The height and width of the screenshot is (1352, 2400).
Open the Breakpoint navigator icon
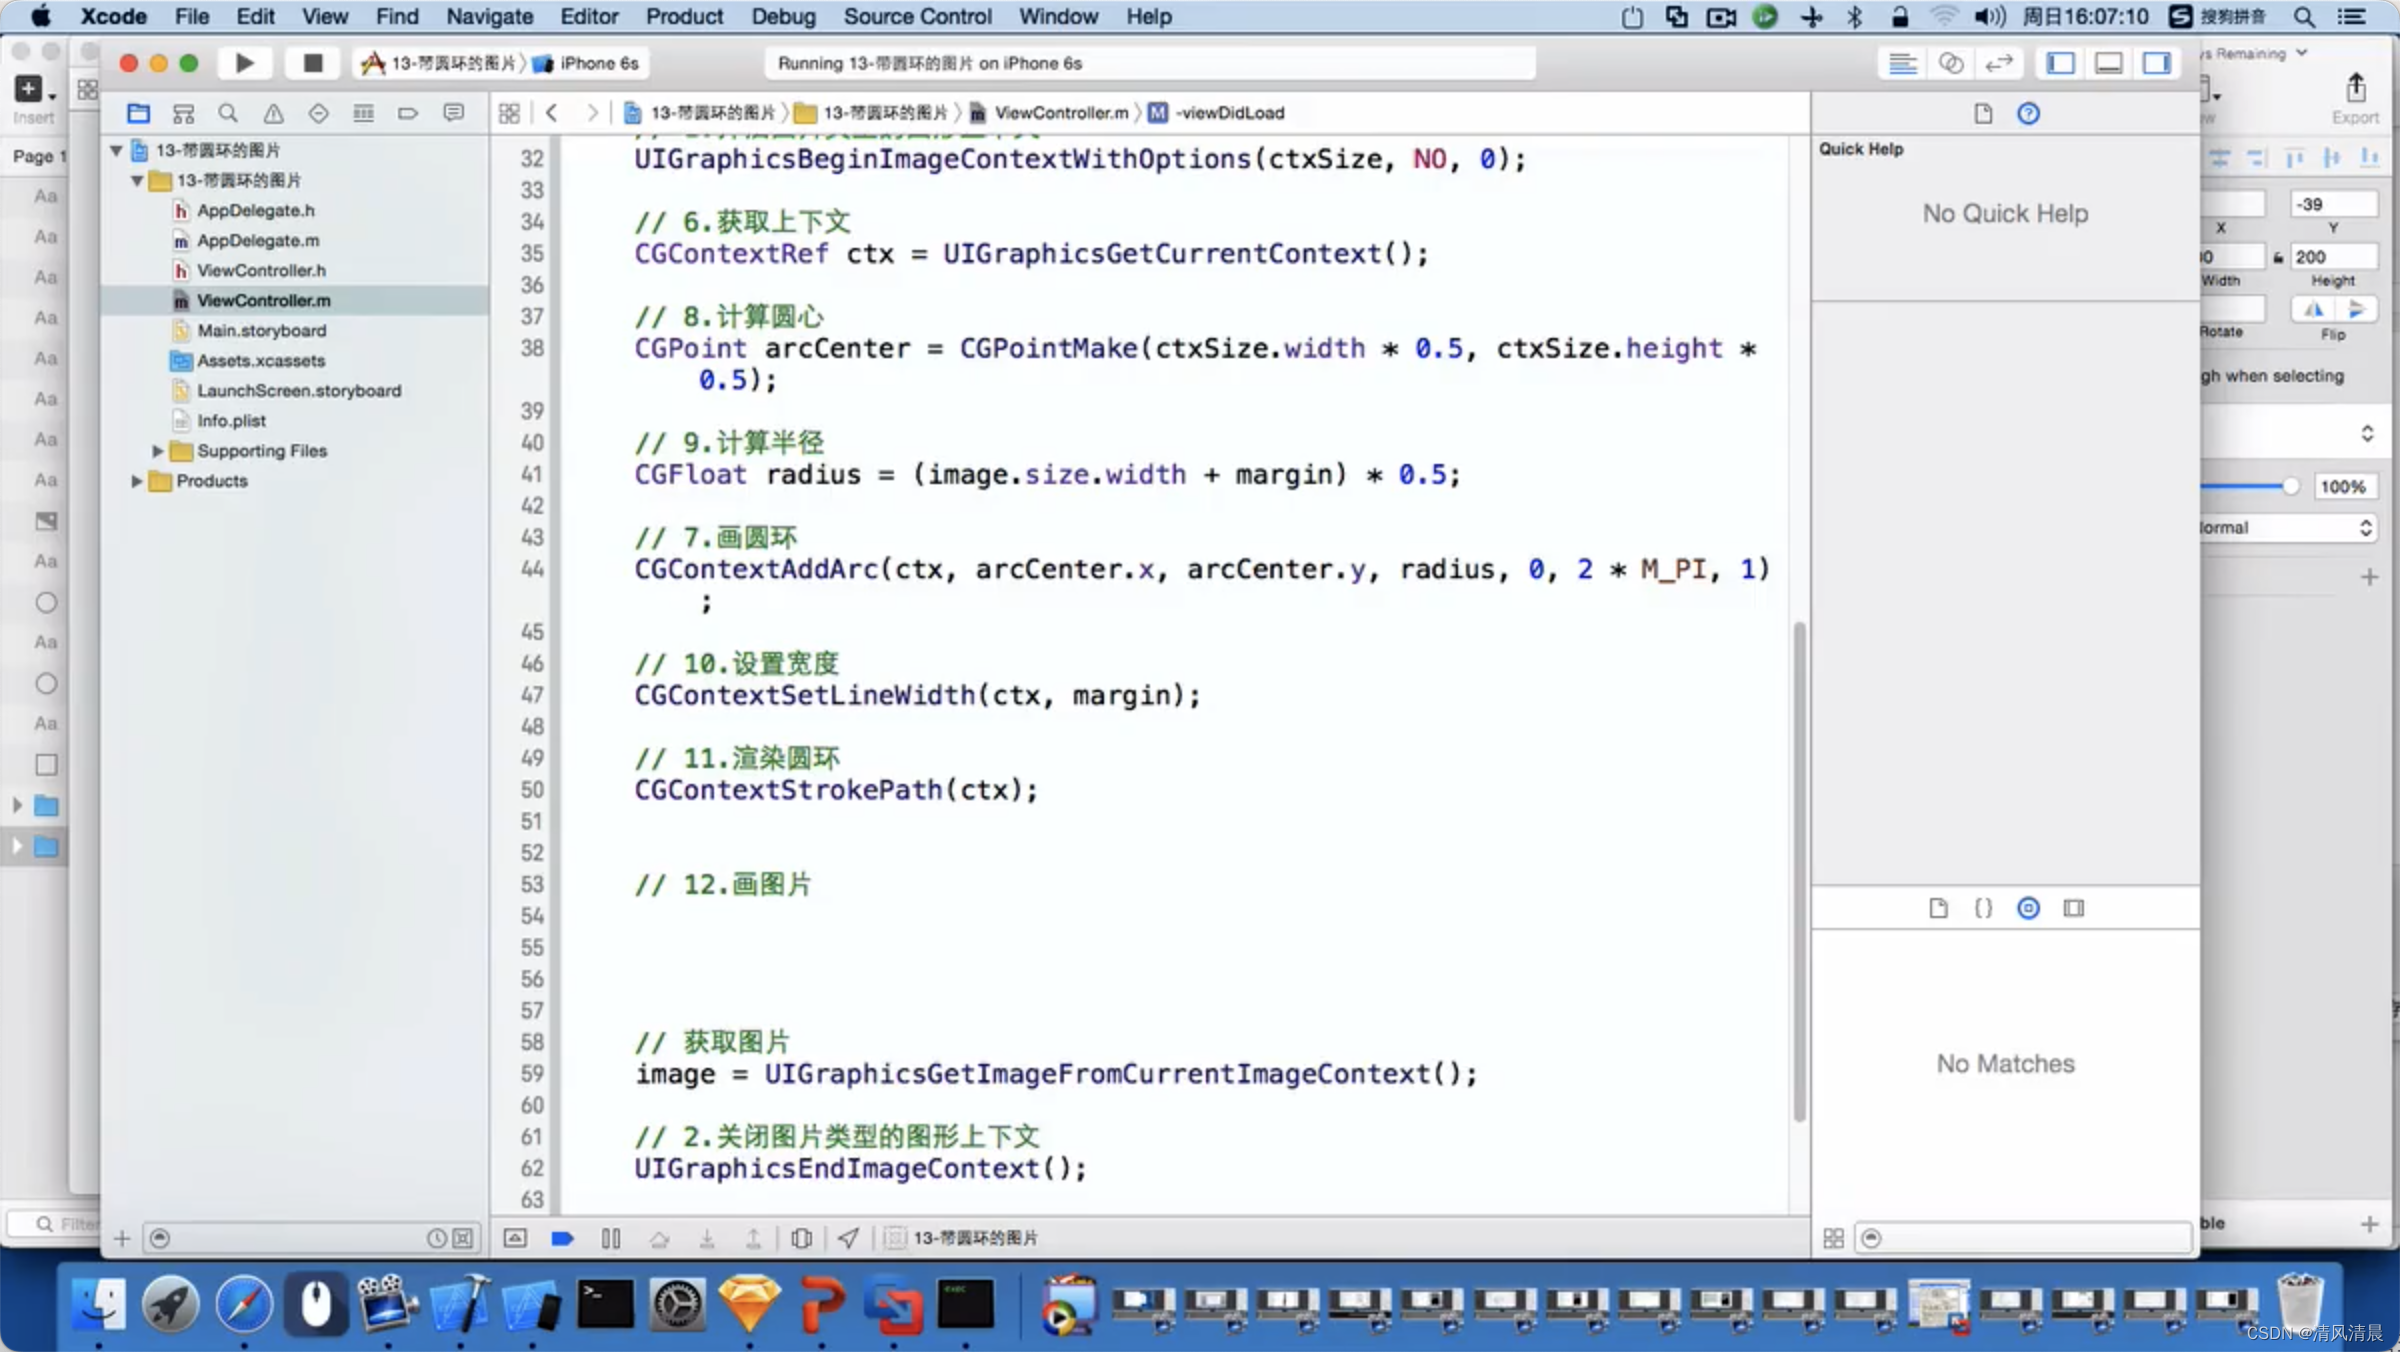(408, 113)
